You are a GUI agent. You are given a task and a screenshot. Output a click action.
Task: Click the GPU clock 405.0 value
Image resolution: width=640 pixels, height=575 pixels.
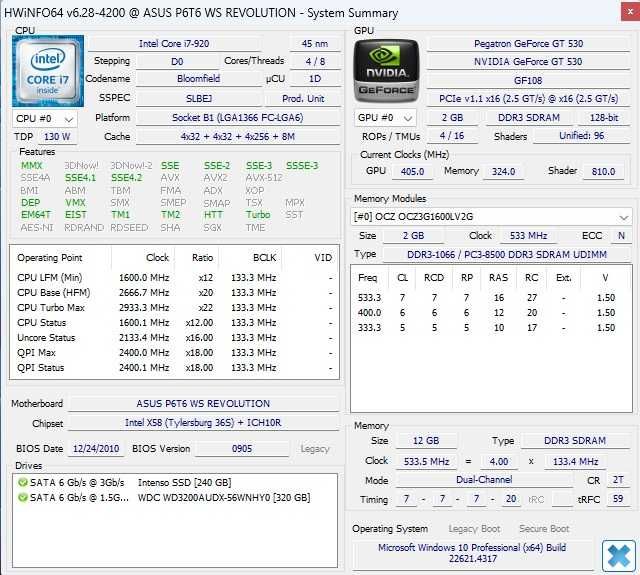412,171
